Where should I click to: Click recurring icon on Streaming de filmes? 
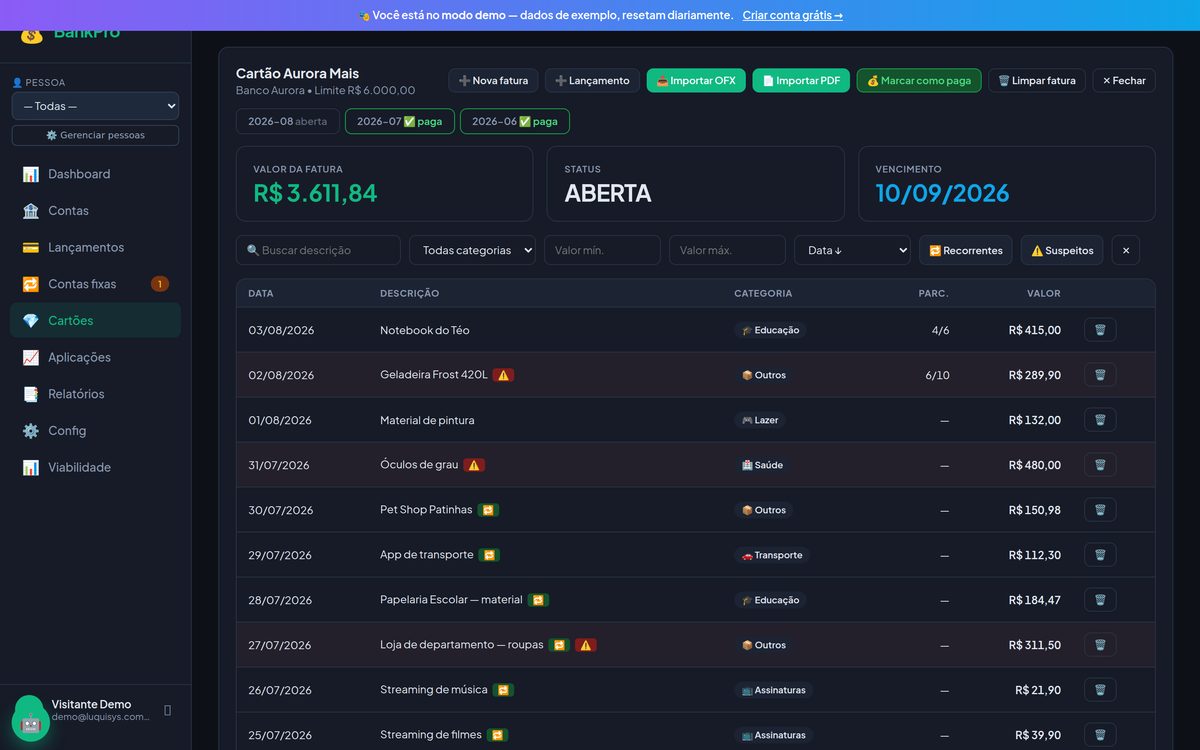pos(497,735)
